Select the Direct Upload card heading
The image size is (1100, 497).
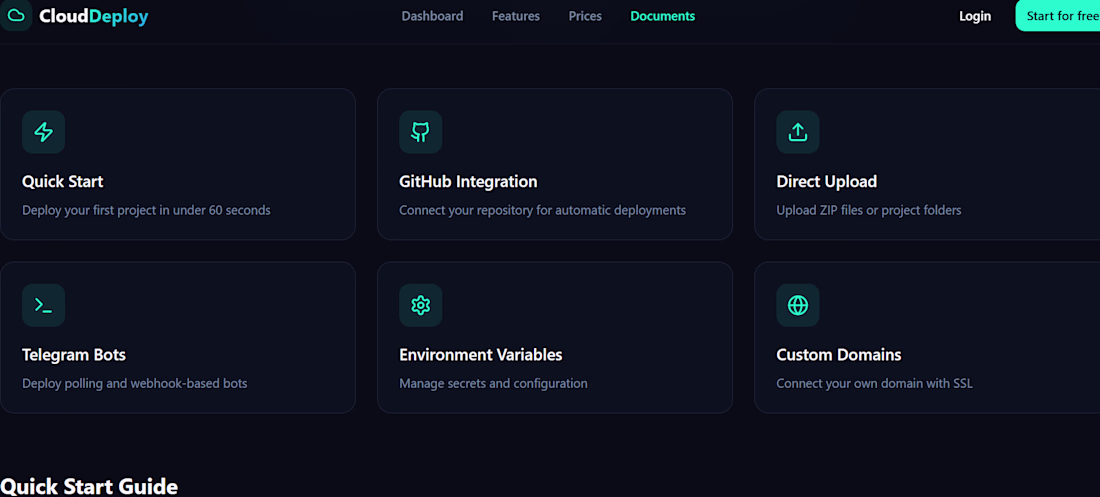[826, 182]
